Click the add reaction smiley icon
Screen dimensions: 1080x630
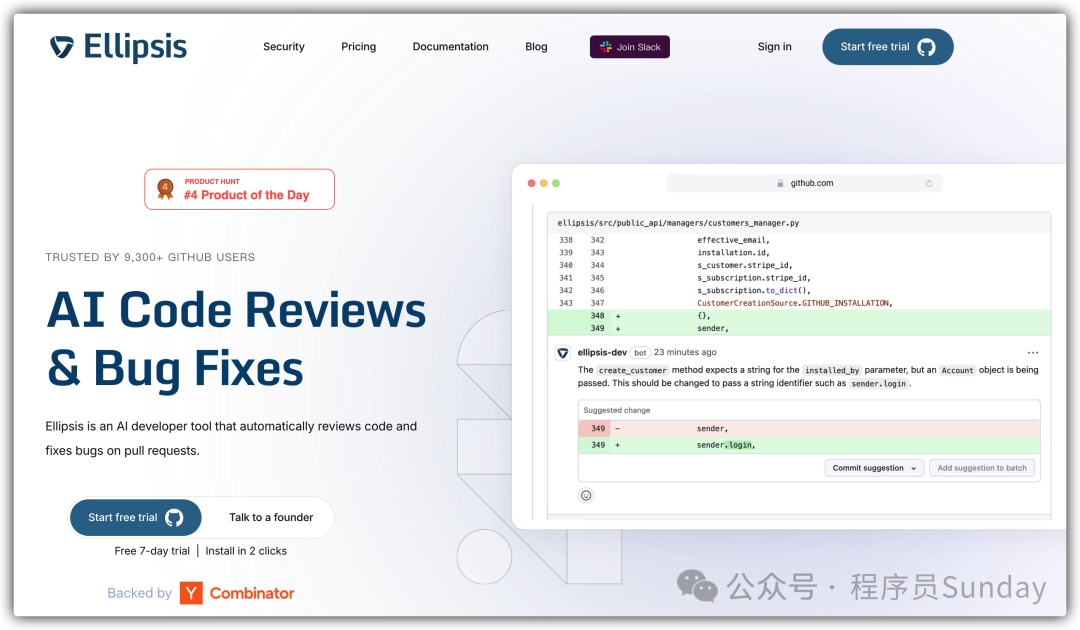[585, 495]
